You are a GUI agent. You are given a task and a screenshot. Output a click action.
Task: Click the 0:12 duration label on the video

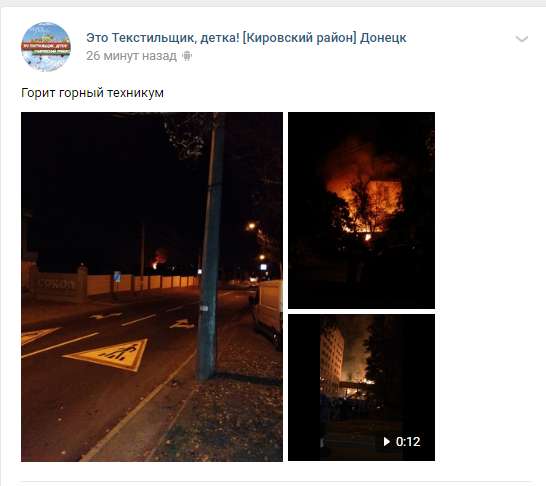pyautogui.click(x=408, y=442)
